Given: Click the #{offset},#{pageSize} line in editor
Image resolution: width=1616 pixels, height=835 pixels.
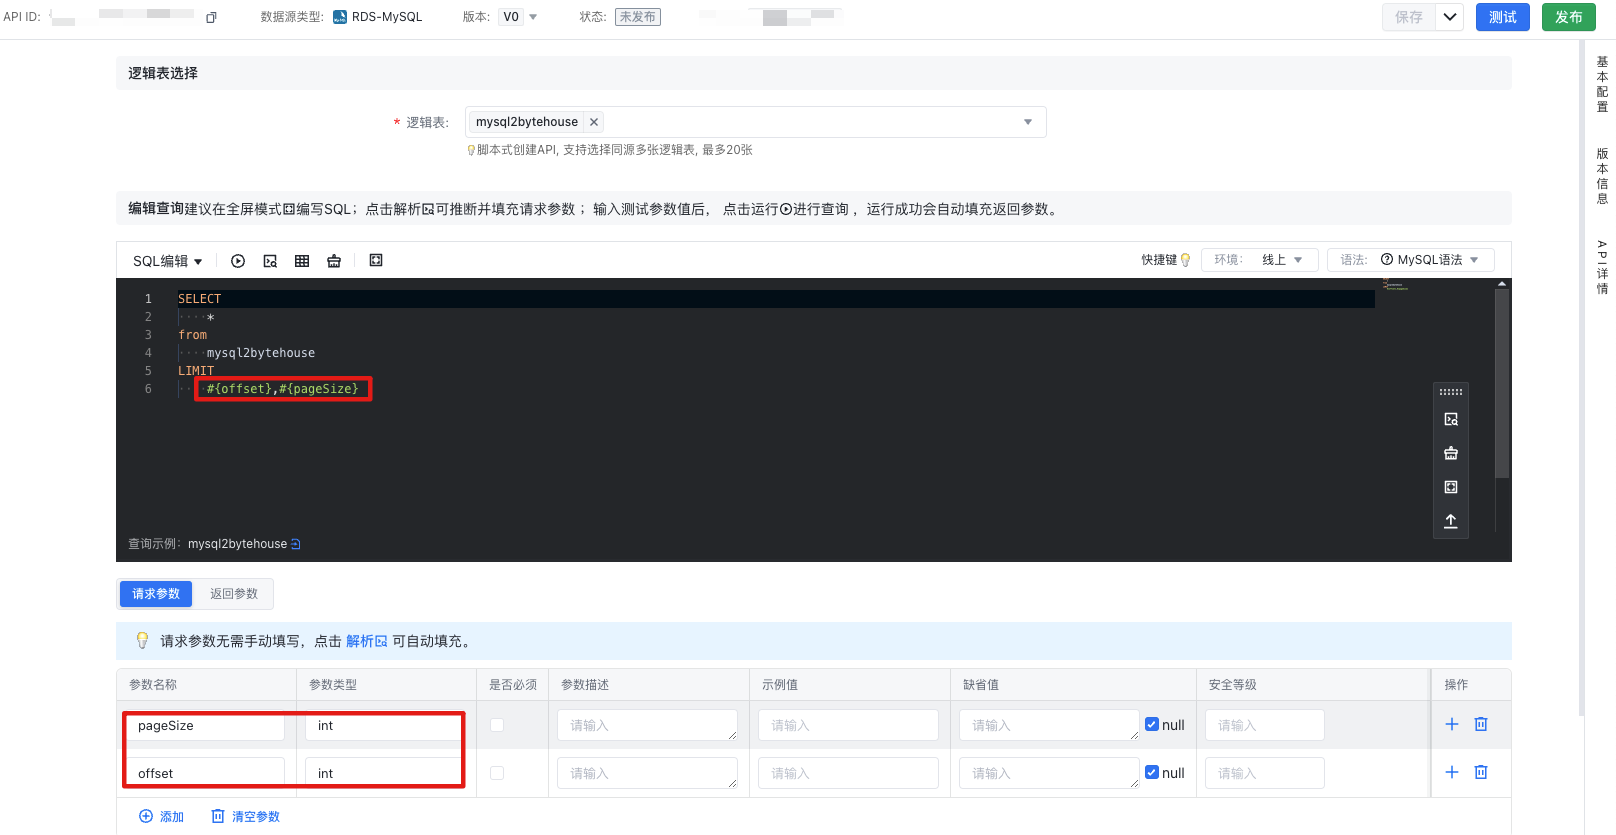Looking at the screenshot, I should coord(282,389).
